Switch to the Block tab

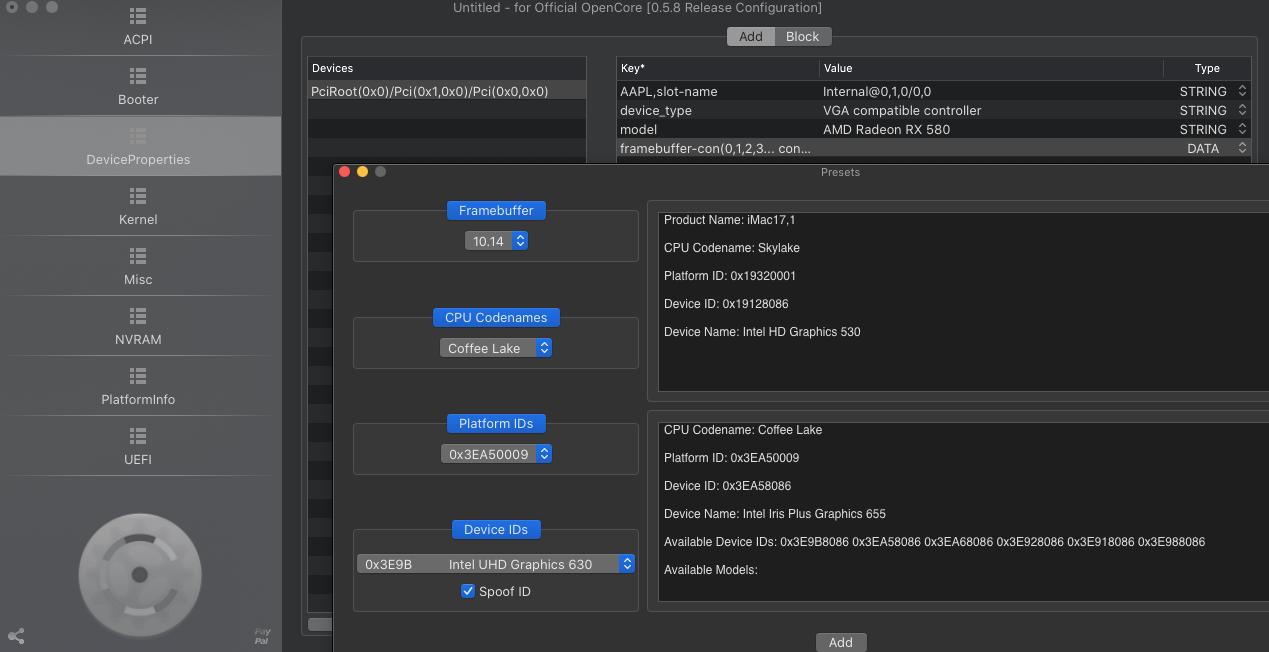click(802, 37)
